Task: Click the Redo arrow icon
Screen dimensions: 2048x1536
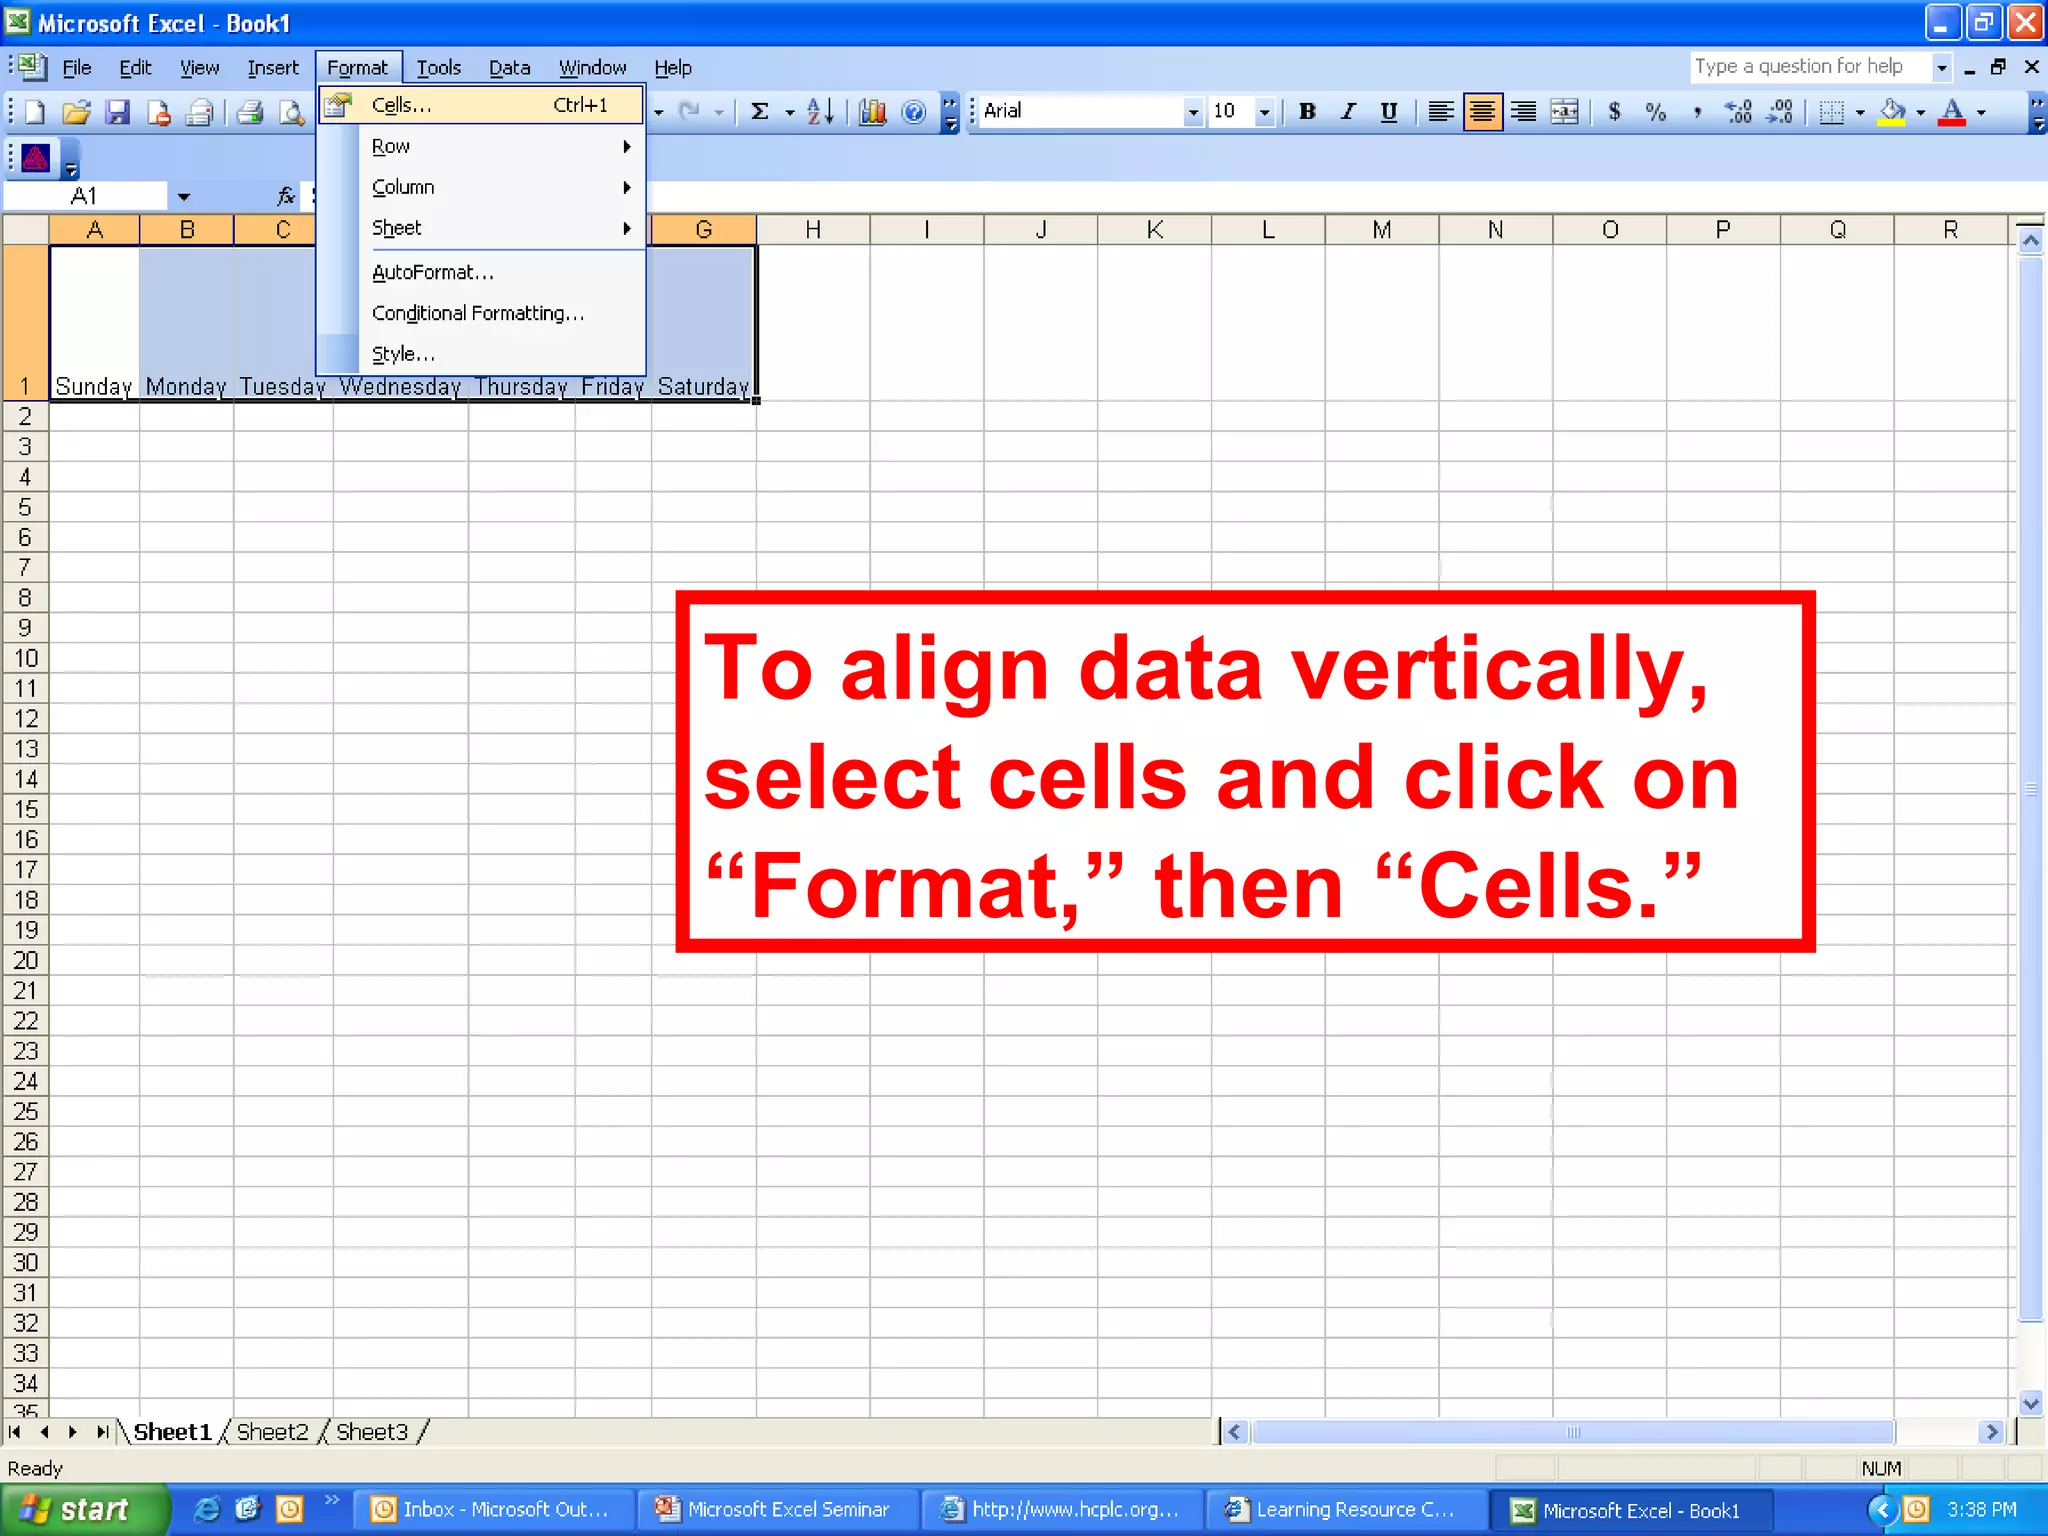Action: (689, 112)
